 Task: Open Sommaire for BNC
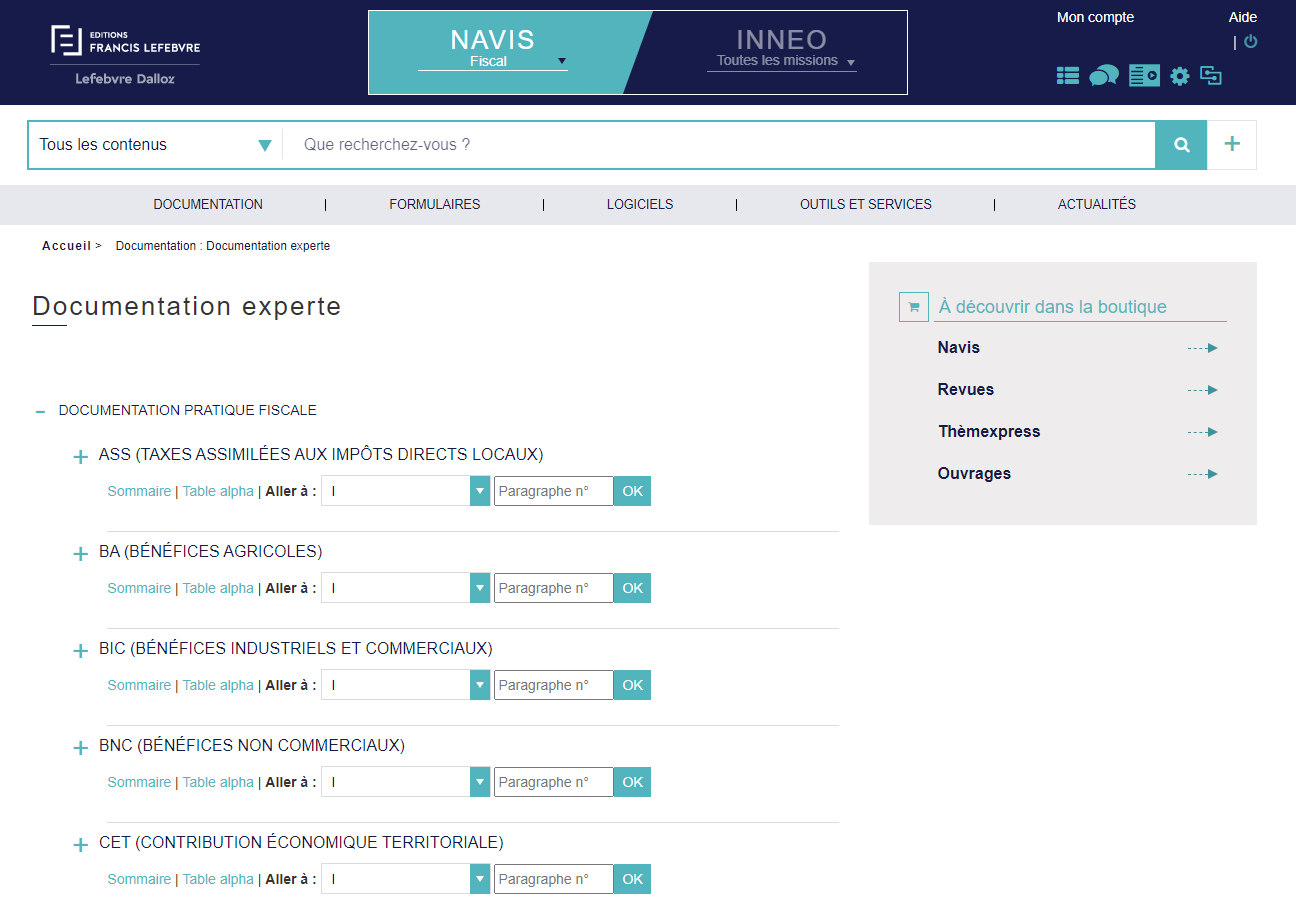point(139,782)
